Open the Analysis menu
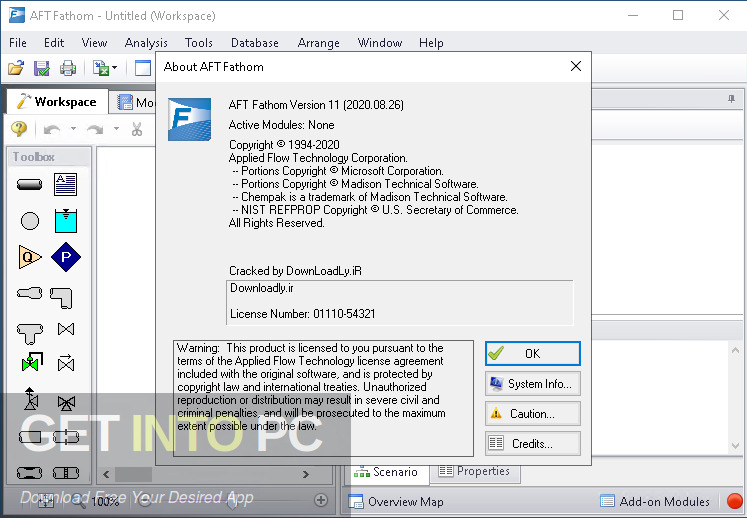Viewport: 747px width, 518px height. pyautogui.click(x=146, y=43)
